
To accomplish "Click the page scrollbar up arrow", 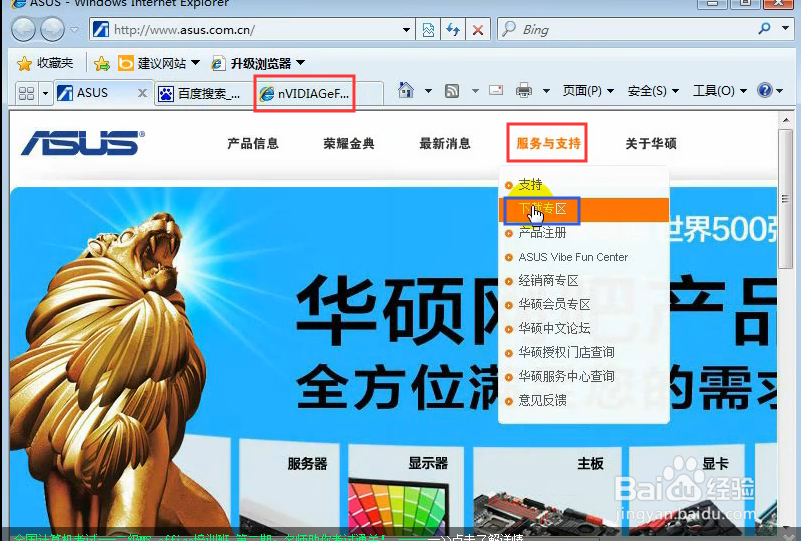I will click(x=786, y=120).
